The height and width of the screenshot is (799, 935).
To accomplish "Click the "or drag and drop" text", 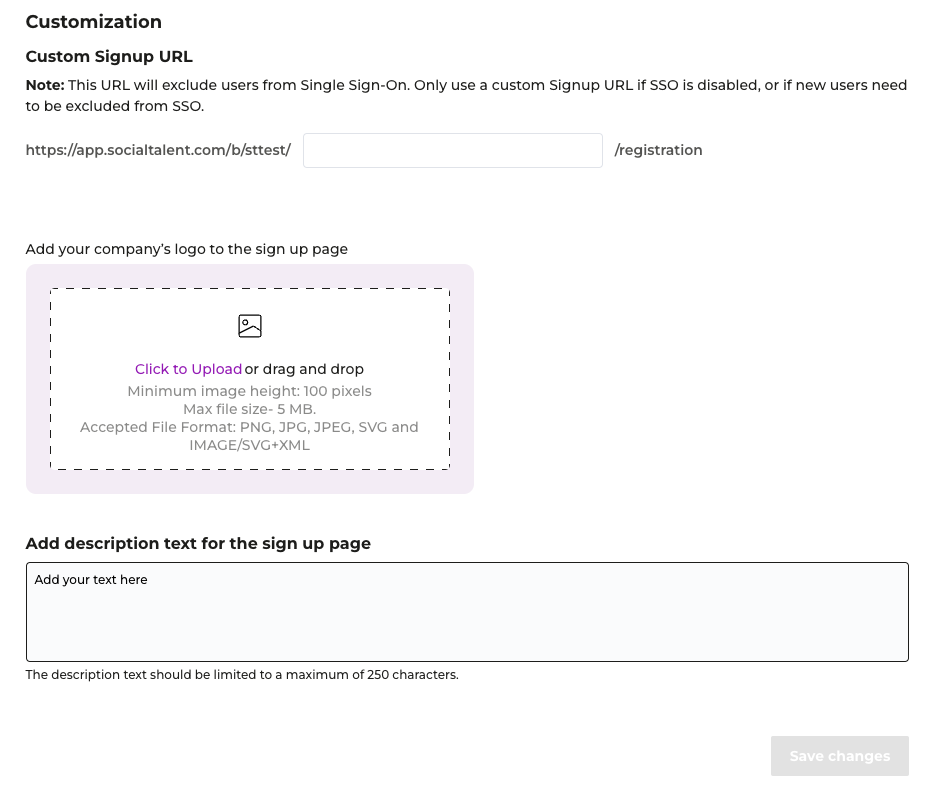I will point(304,369).
